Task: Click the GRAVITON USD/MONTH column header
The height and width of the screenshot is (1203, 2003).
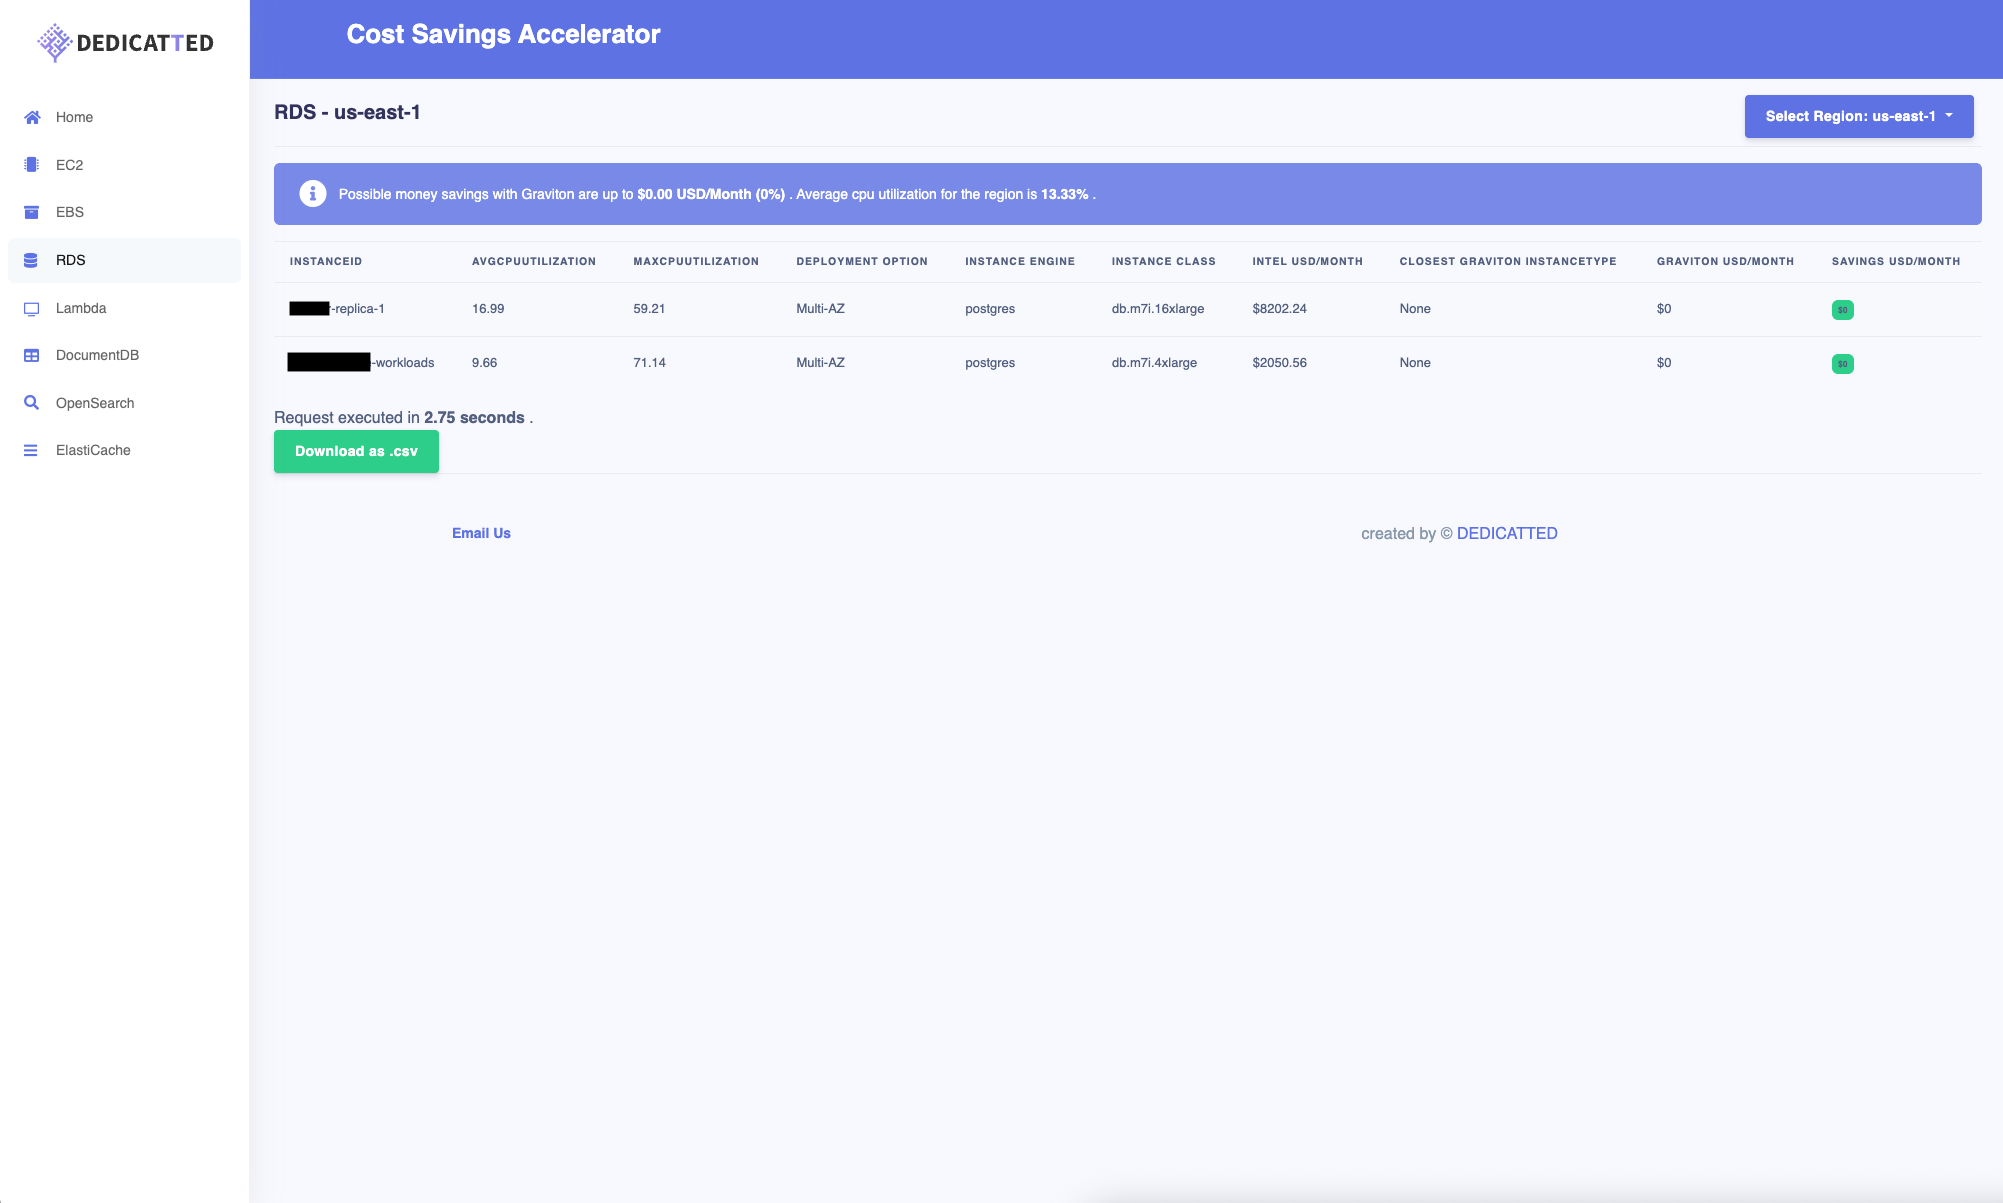Action: [x=1725, y=261]
